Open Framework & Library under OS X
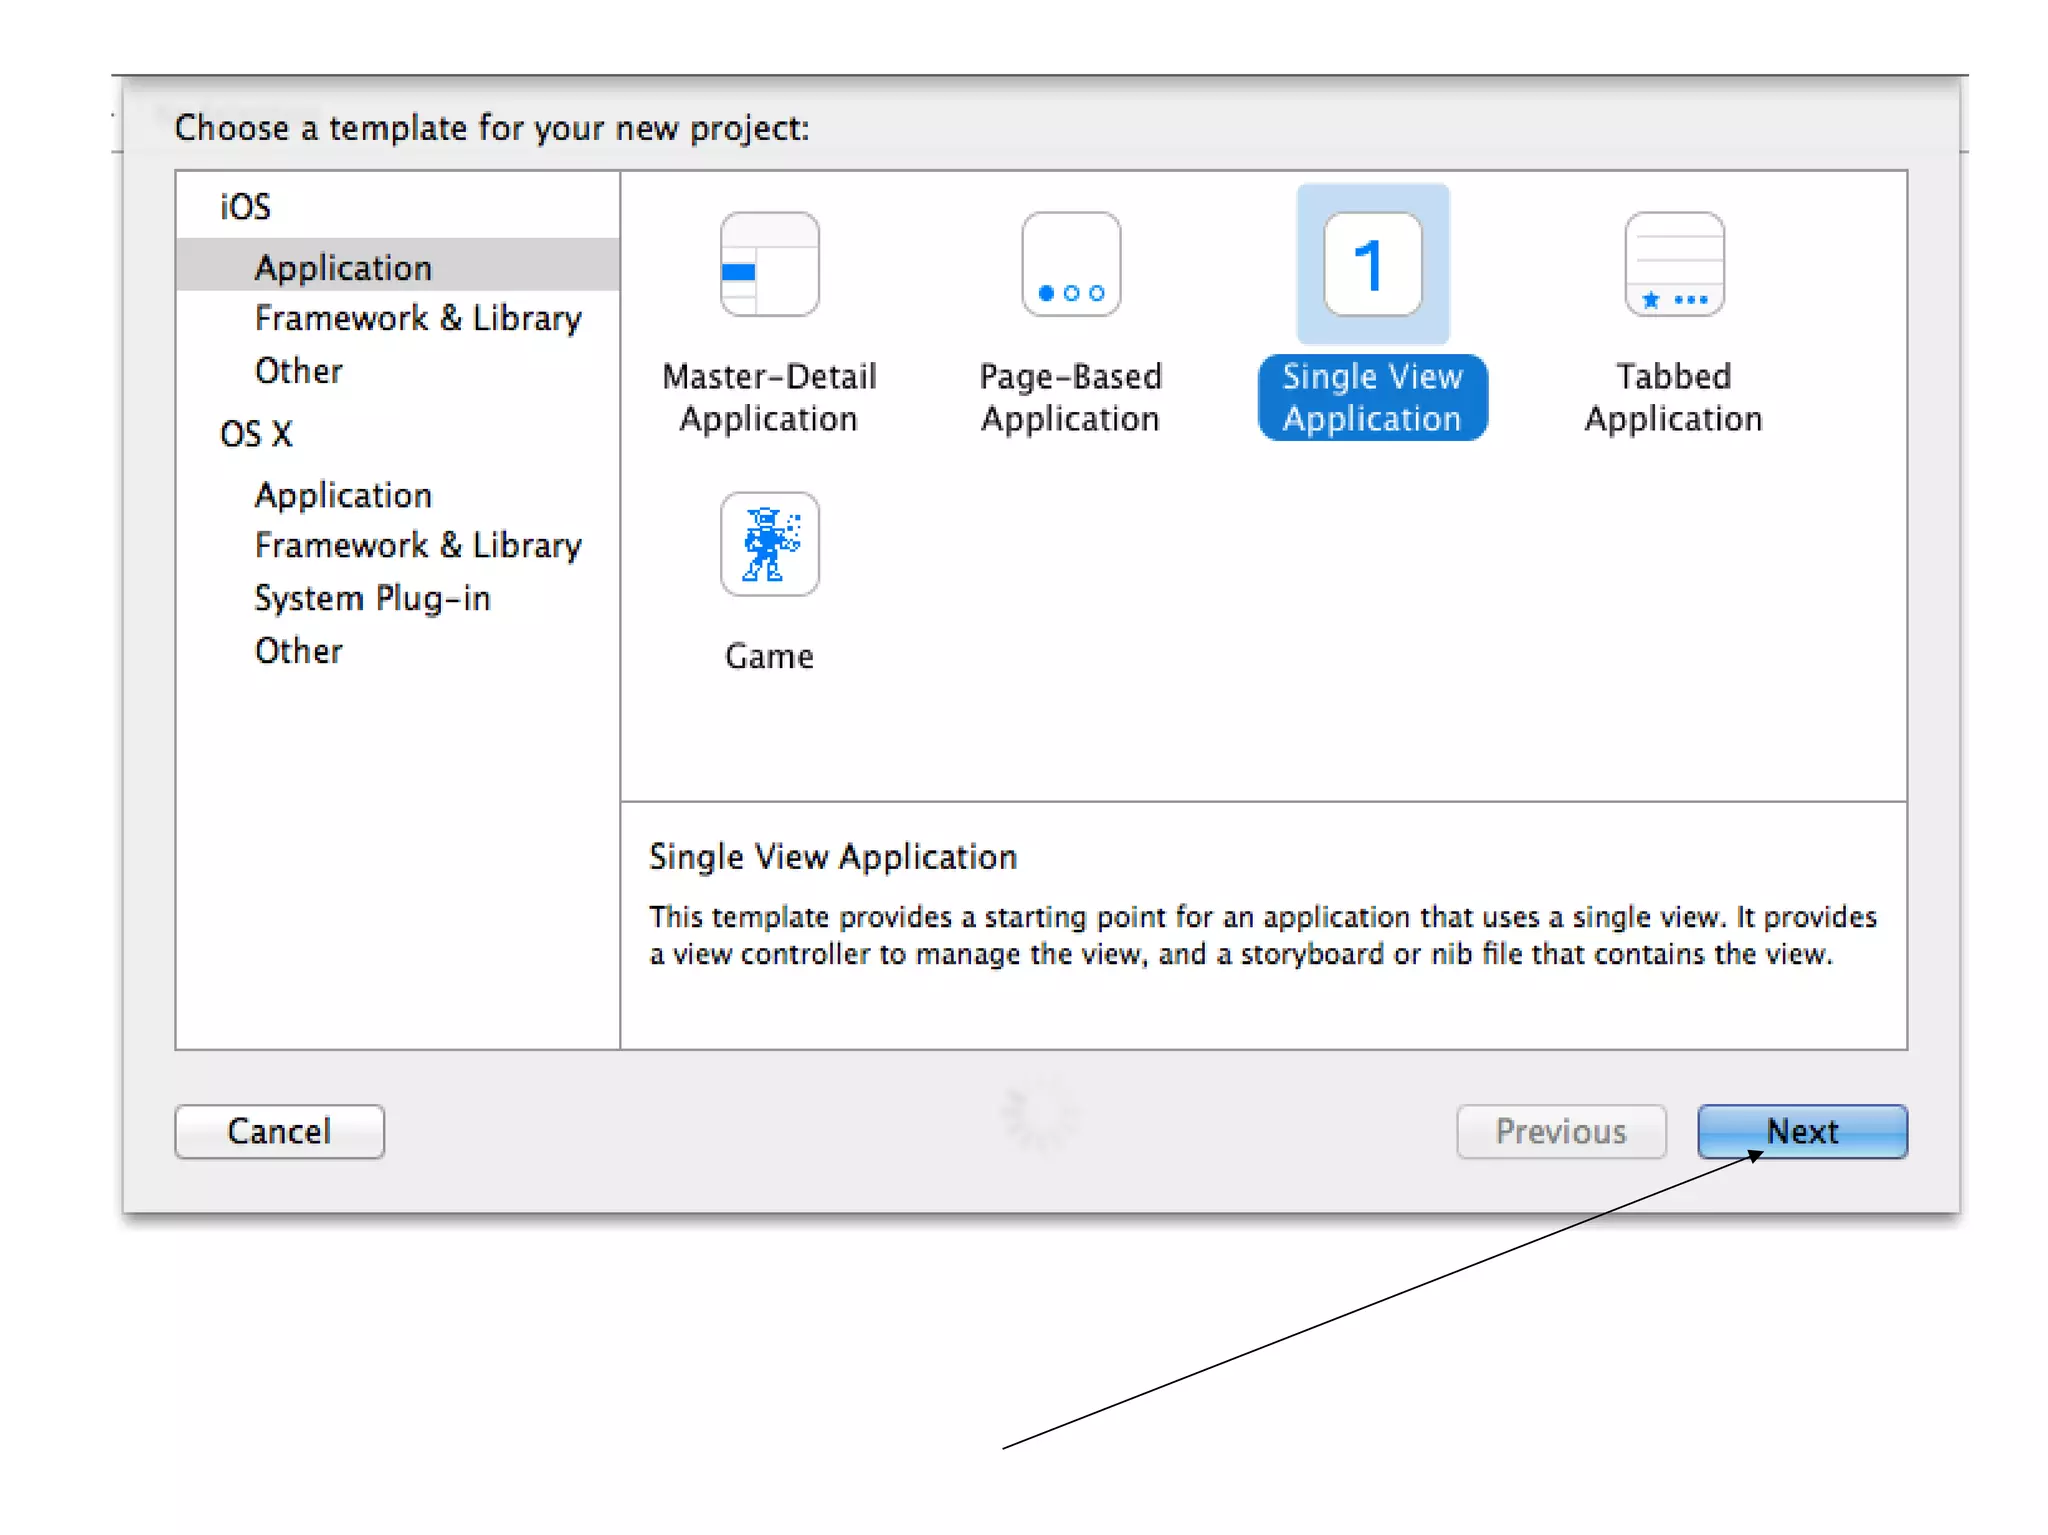Viewport: 2048px width, 1535px height. pos(417,545)
